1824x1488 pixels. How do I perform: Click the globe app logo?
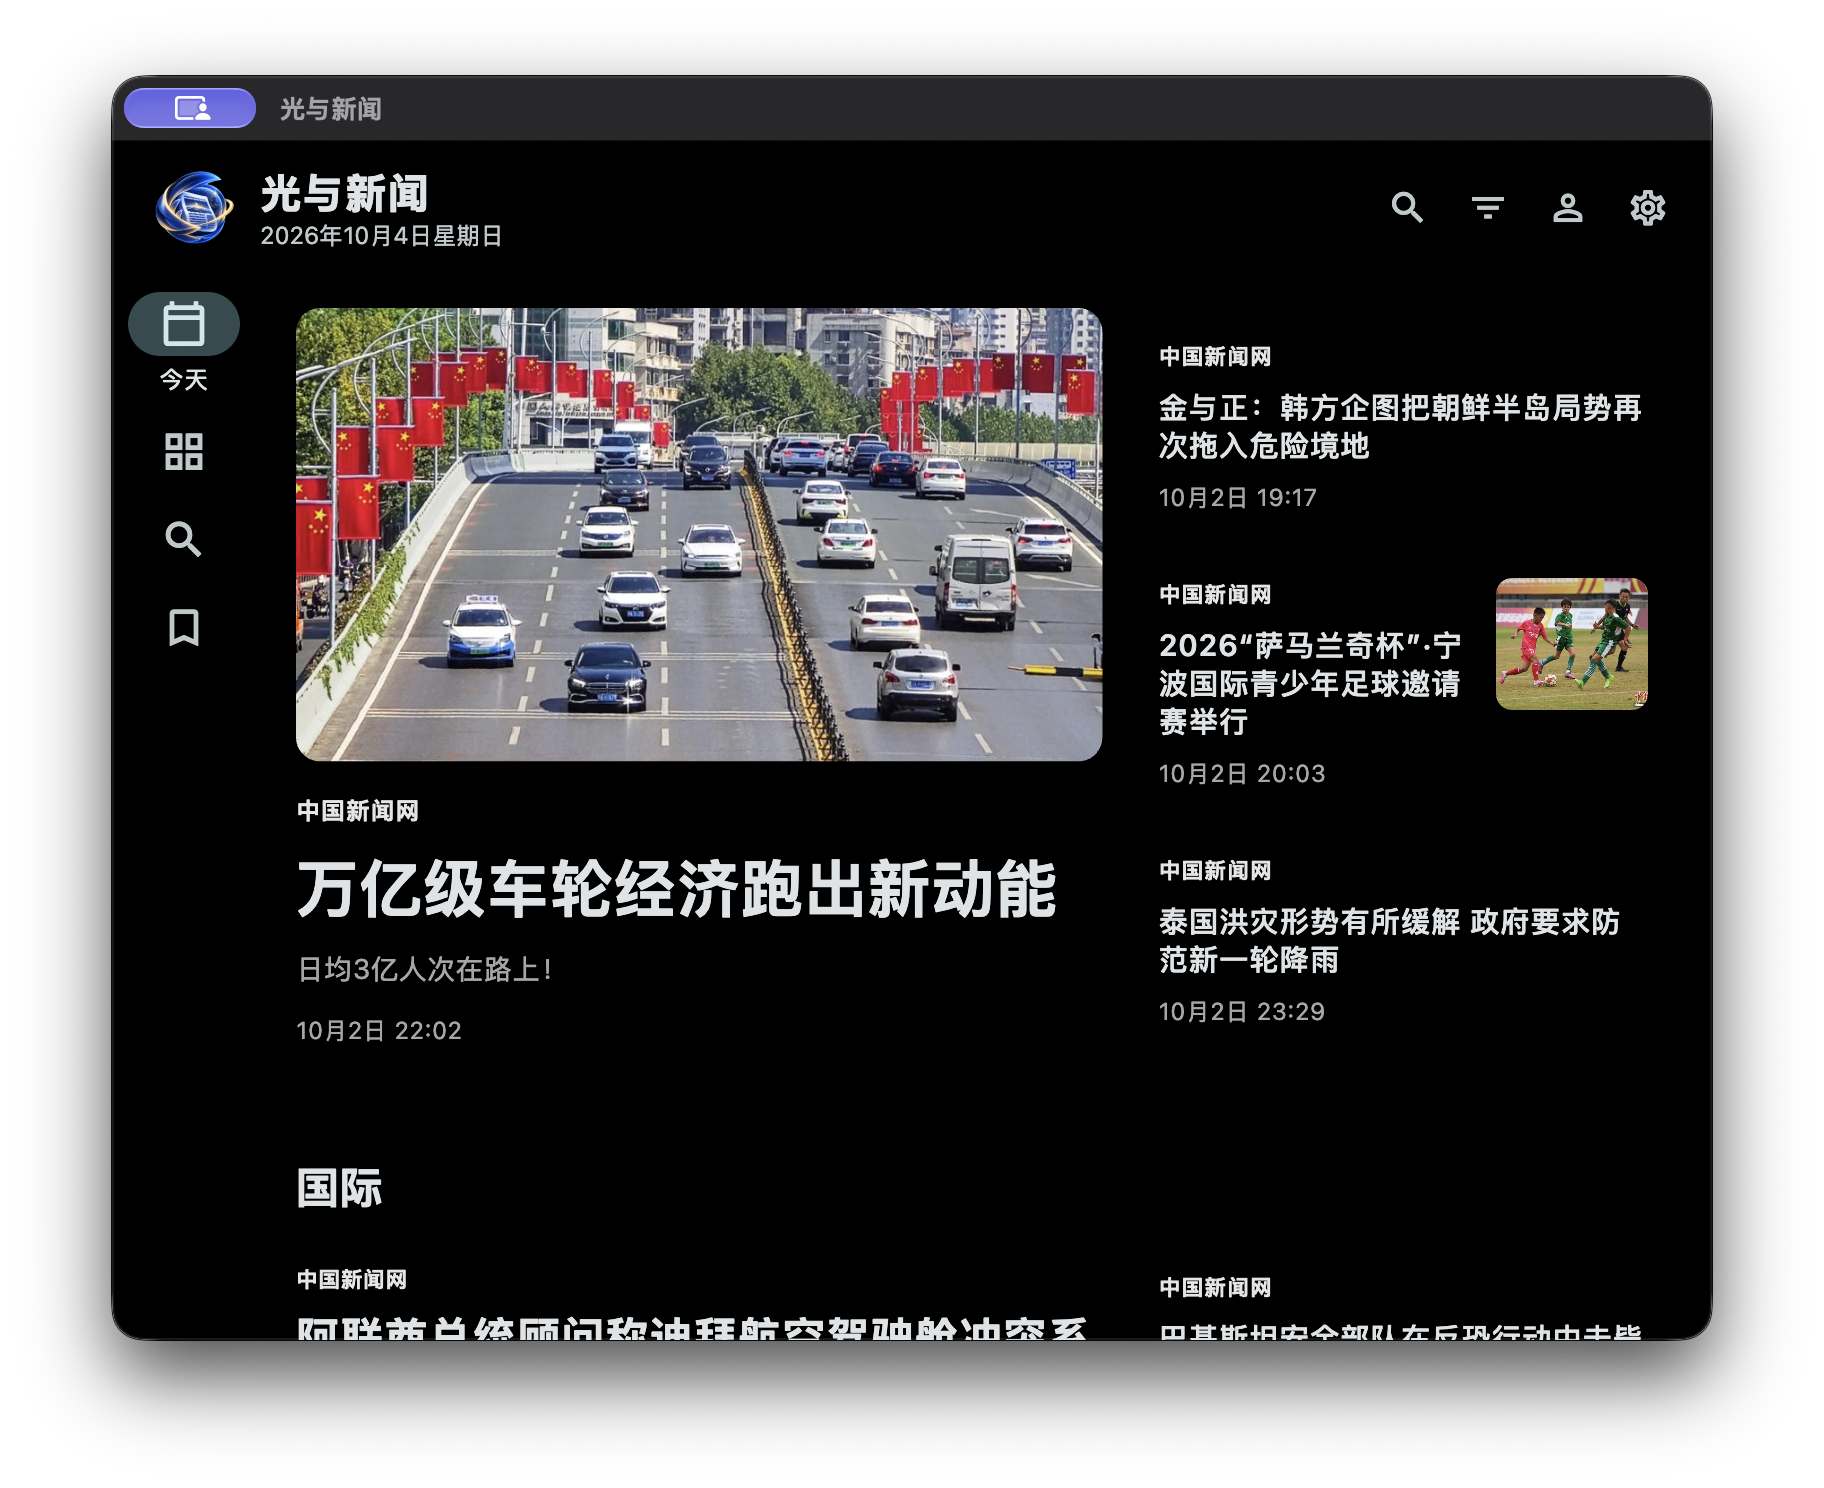pos(194,208)
